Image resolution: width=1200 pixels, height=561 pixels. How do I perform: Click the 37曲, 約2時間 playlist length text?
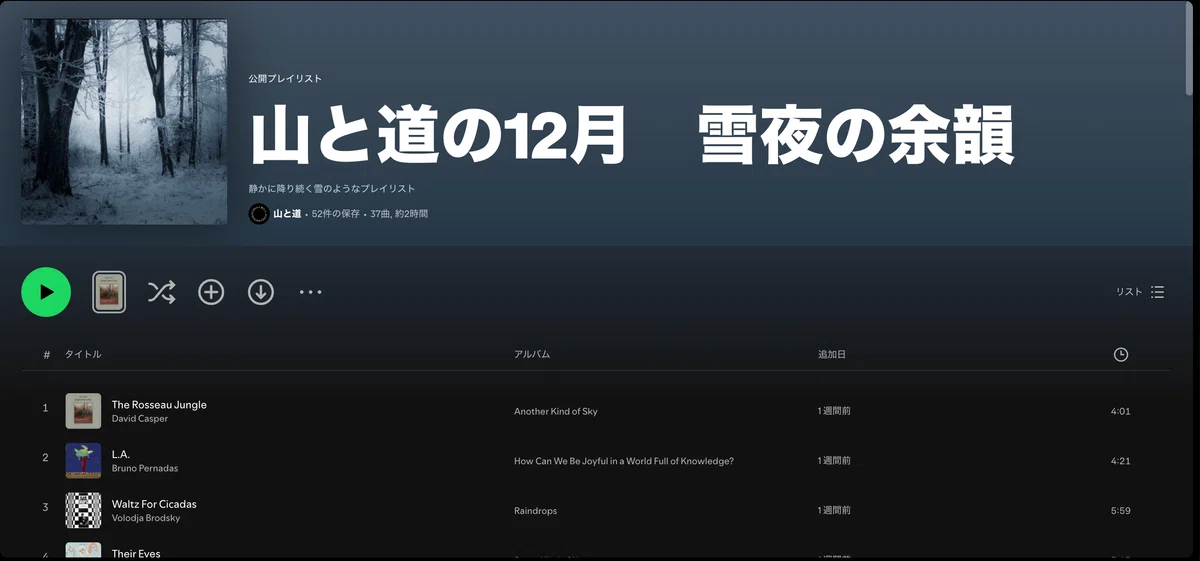[x=399, y=214]
